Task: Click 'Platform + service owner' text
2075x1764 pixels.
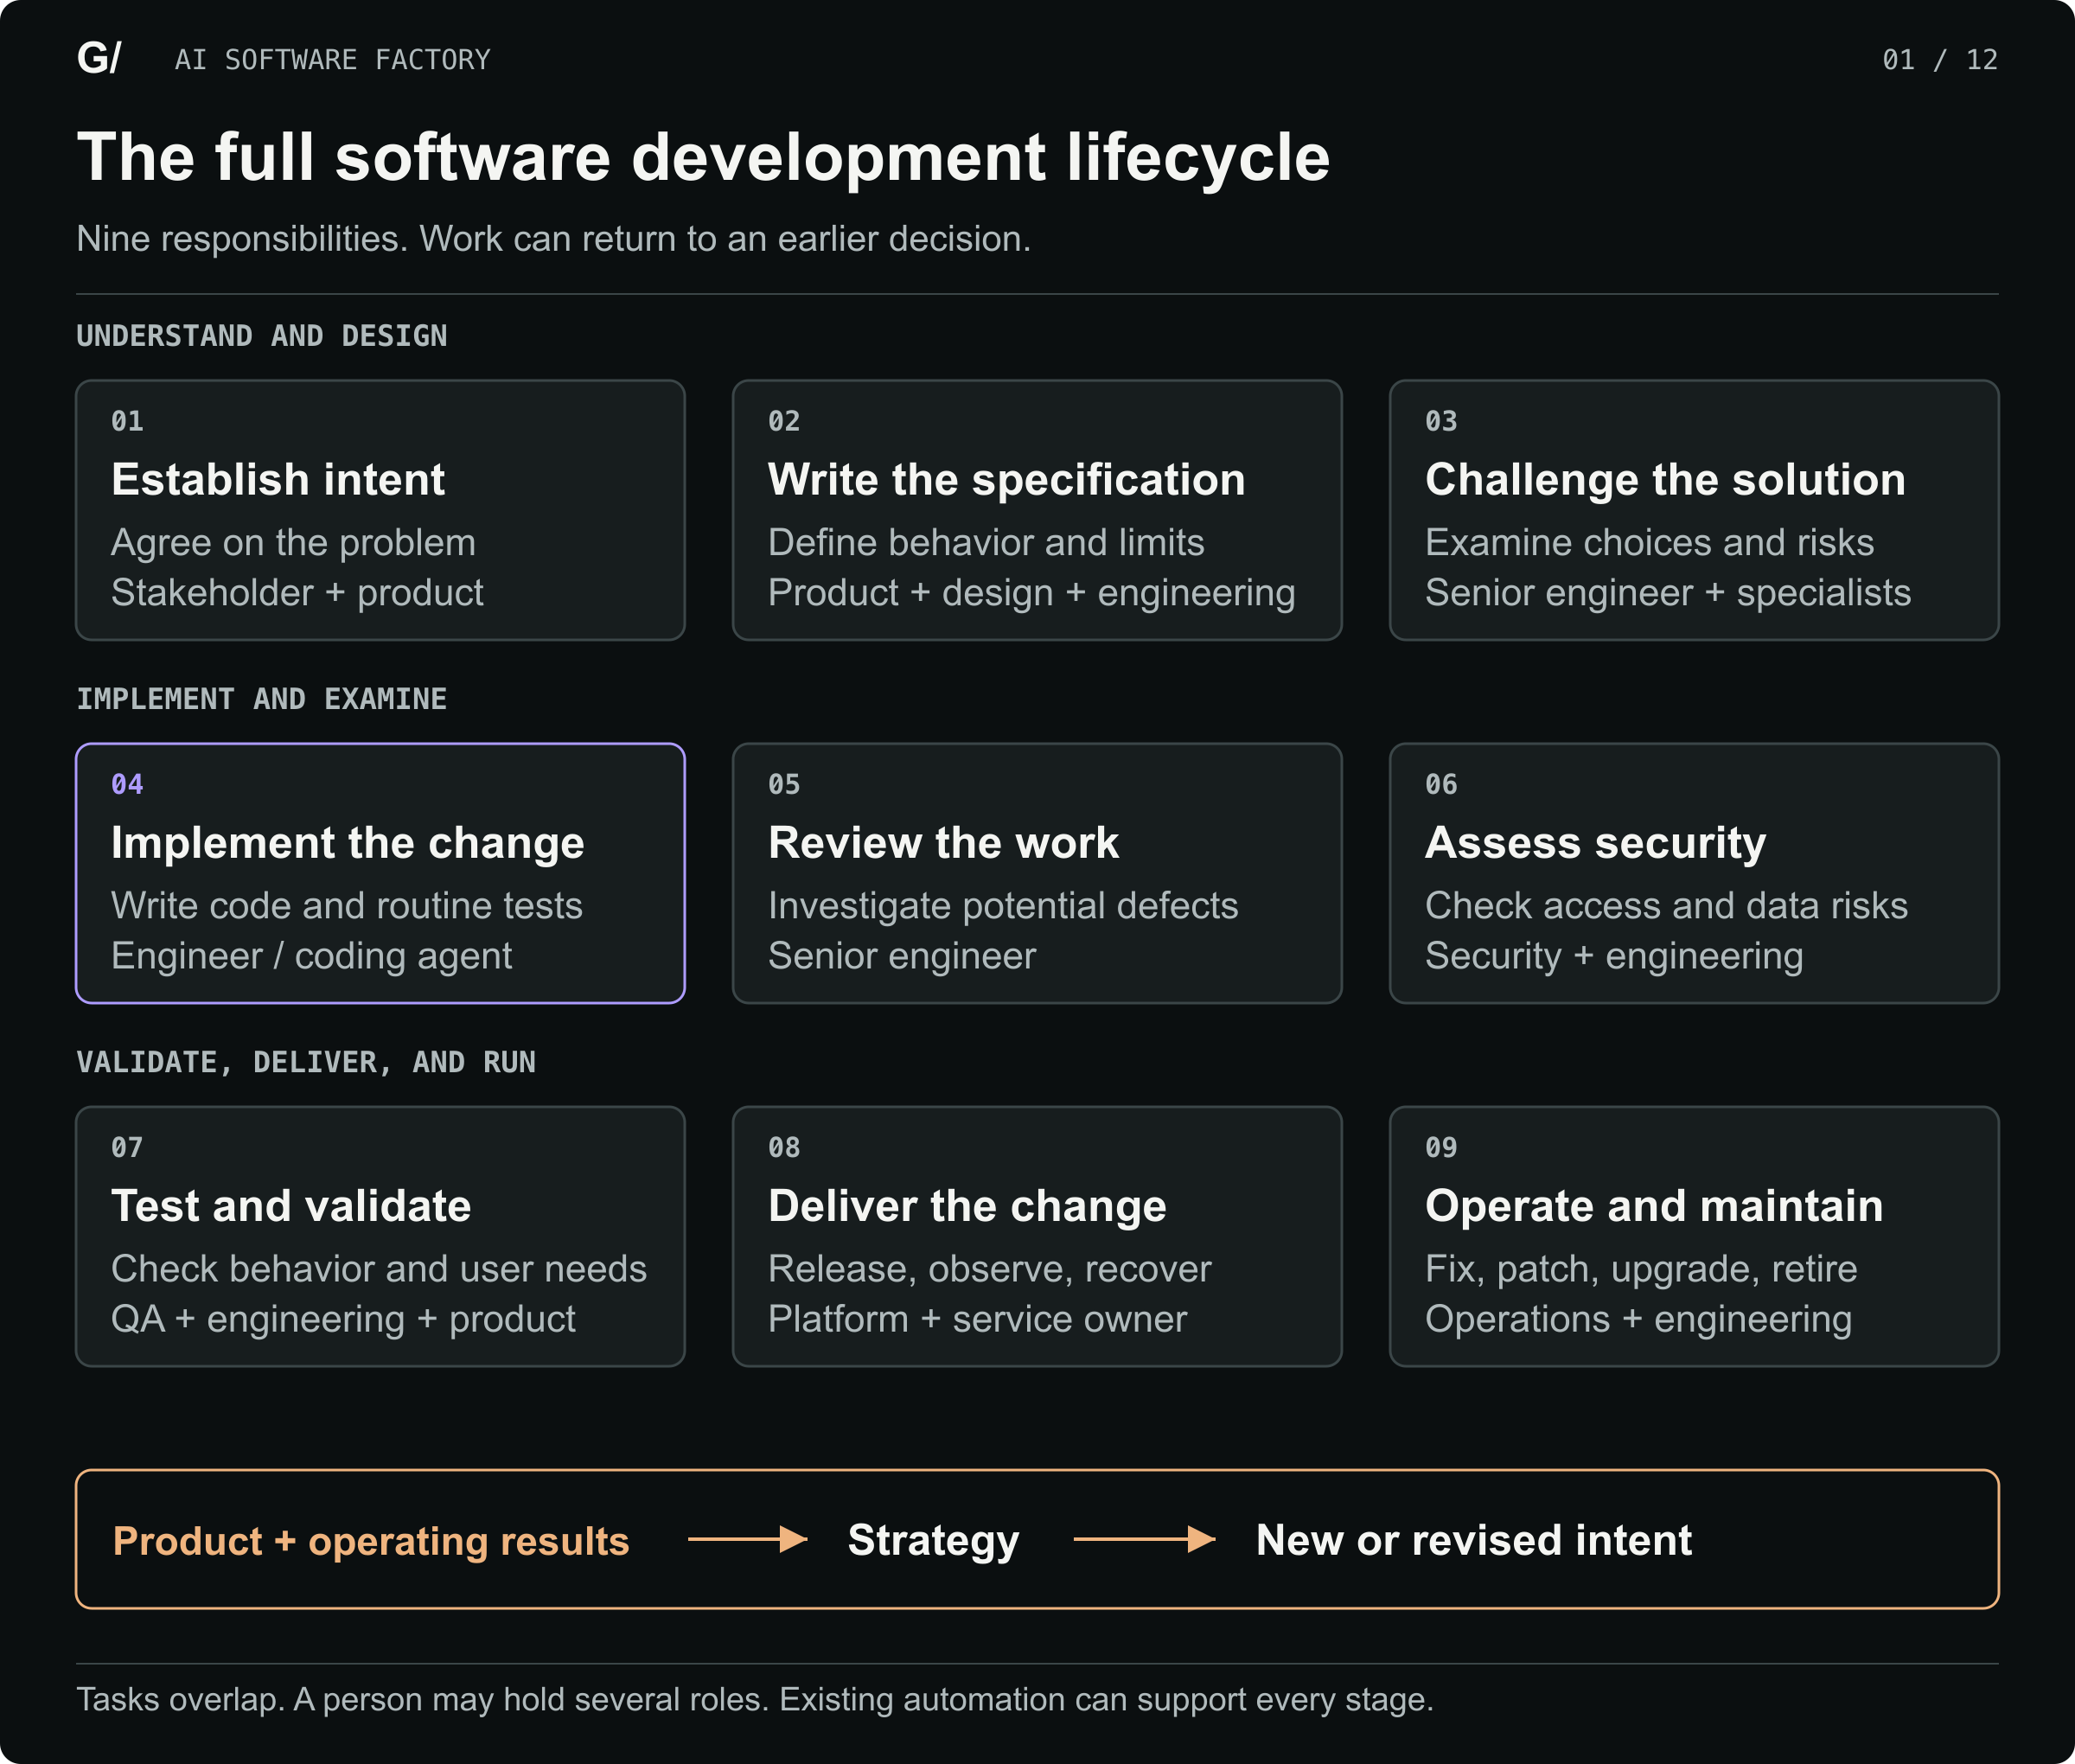Action: 977,1319
